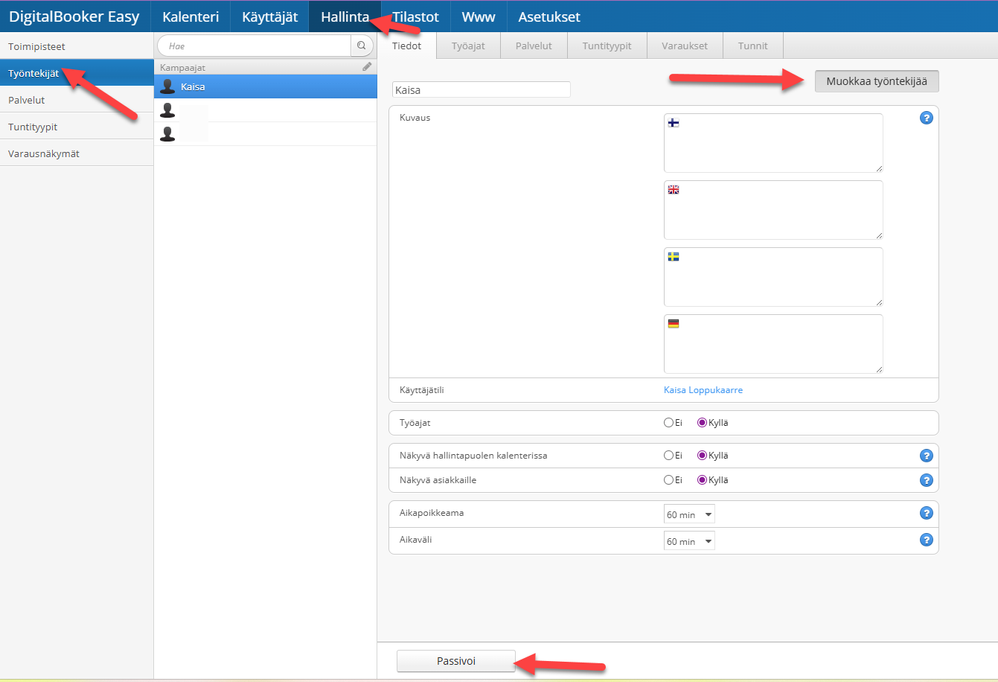The height and width of the screenshot is (682, 998).
Task: Click the German description text area
Action: (773, 344)
